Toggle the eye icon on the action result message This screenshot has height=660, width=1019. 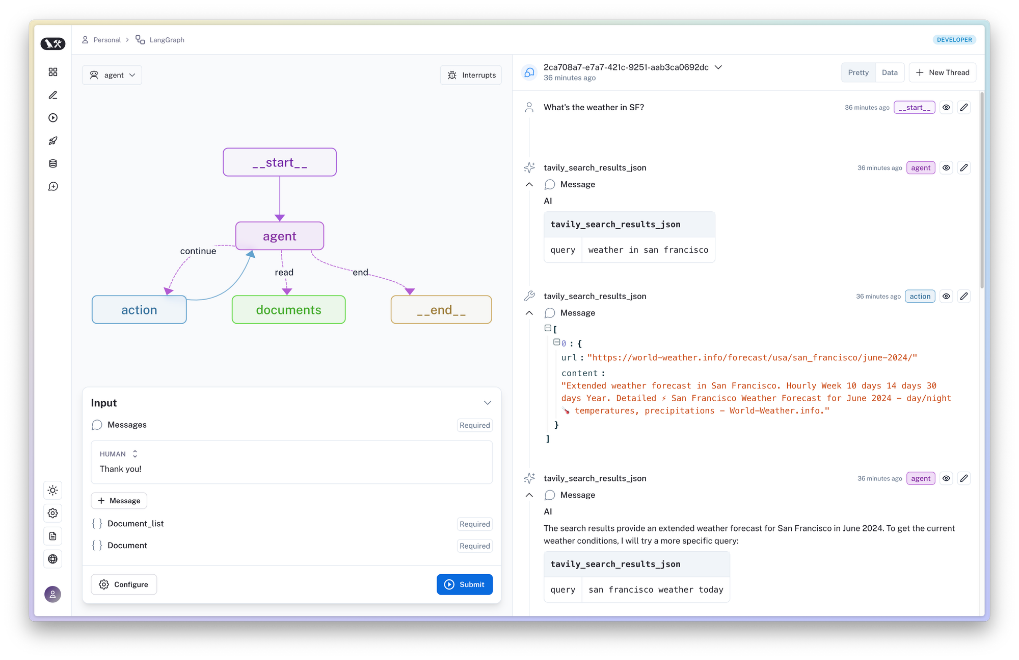pos(946,296)
